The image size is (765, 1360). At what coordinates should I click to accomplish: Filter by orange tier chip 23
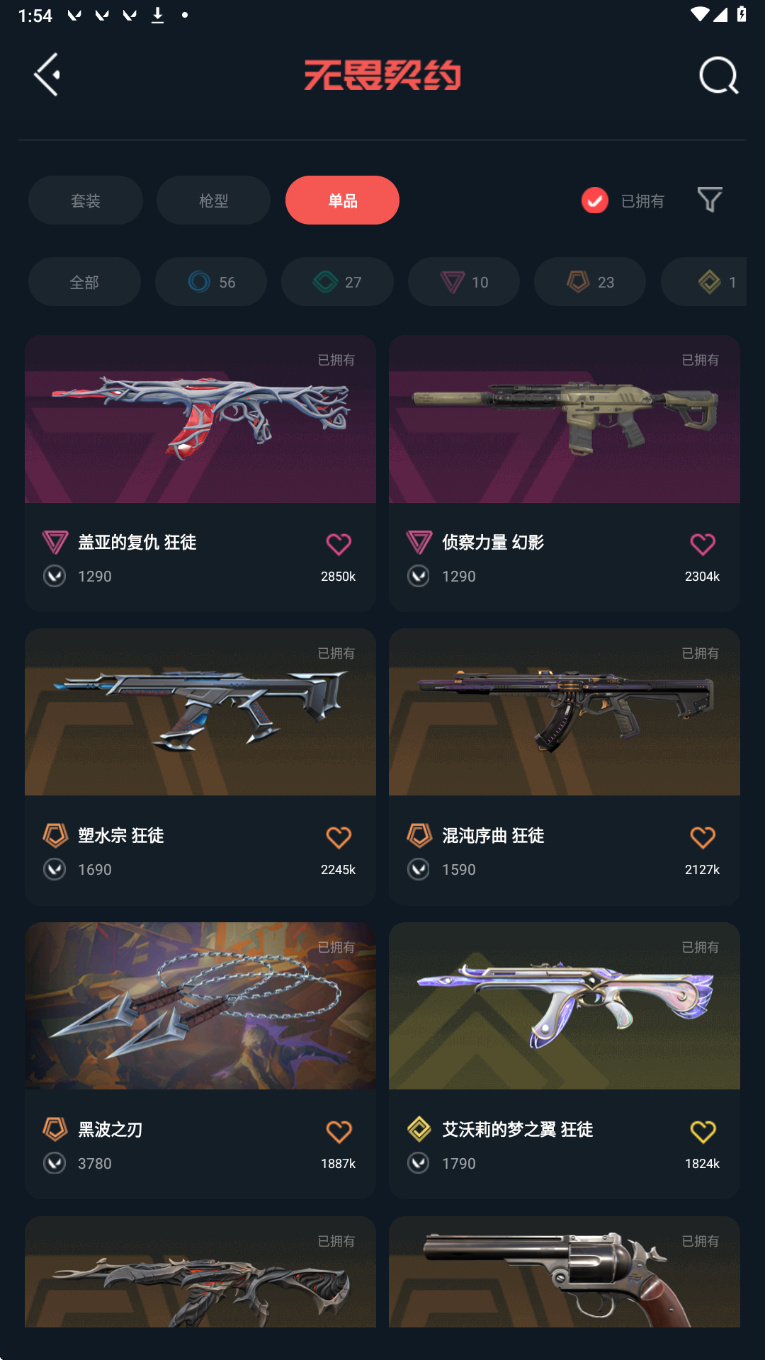point(590,282)
